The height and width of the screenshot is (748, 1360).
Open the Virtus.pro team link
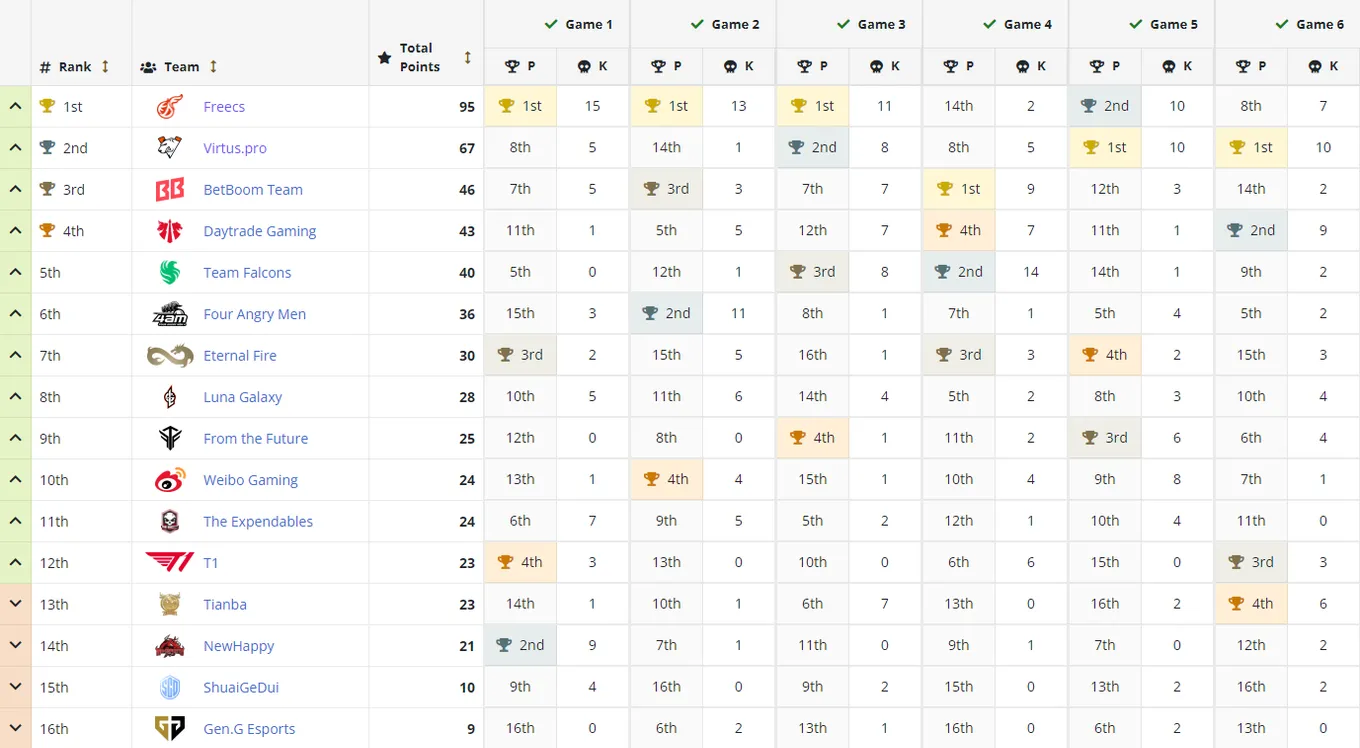[235, 148]
